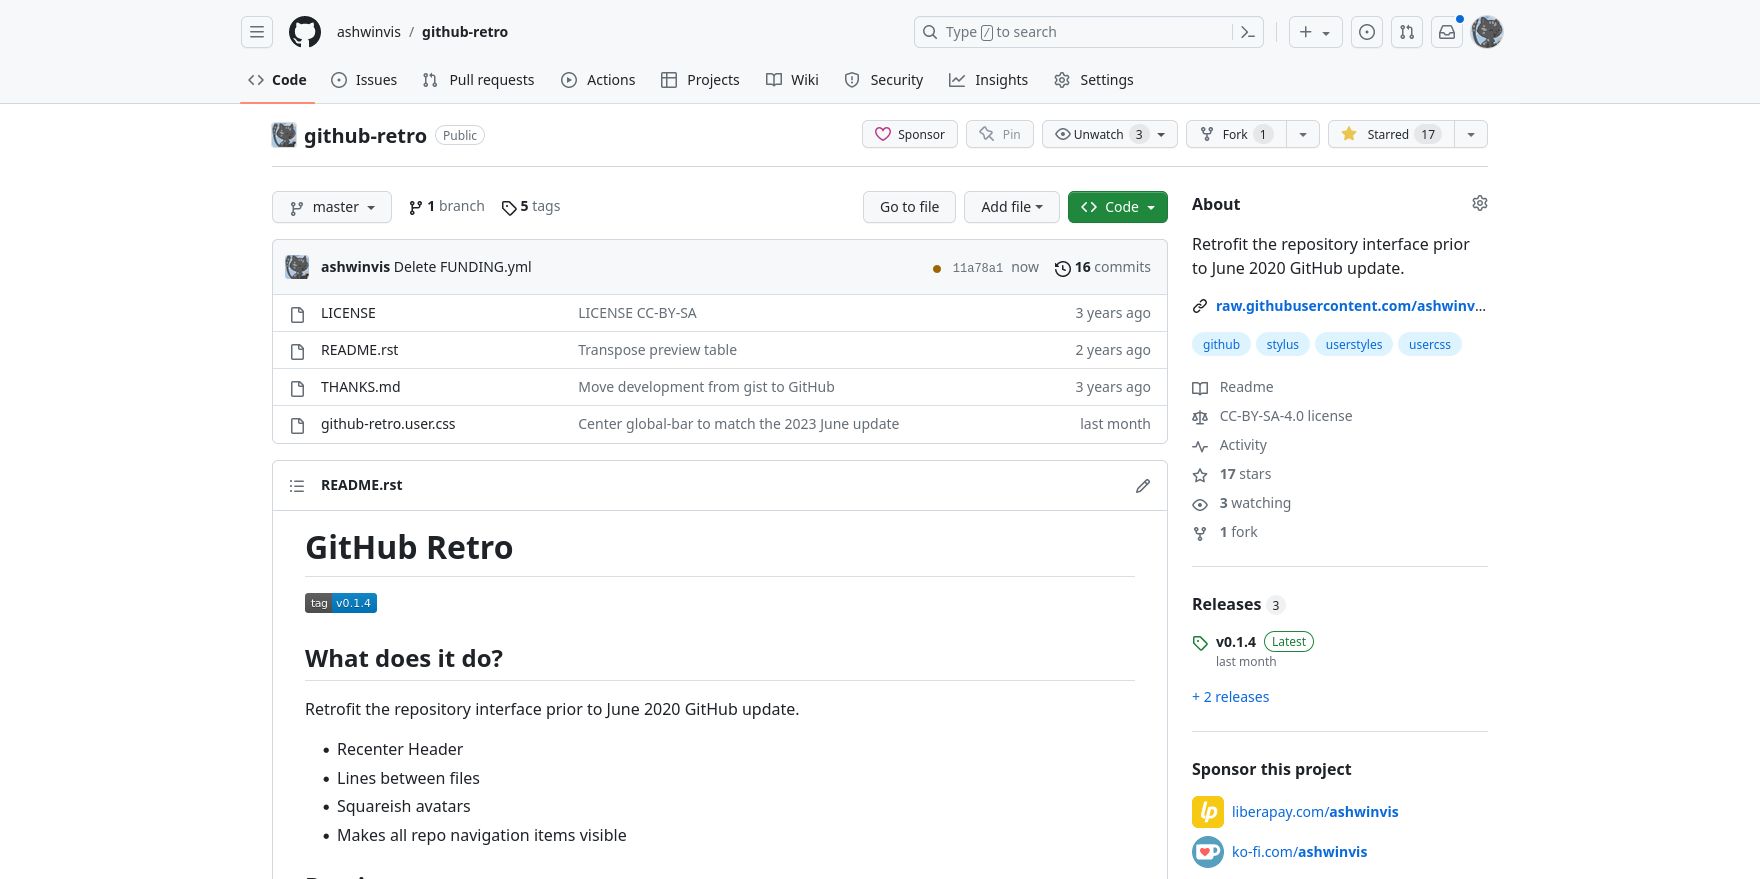Open README outline list icon

297,486
